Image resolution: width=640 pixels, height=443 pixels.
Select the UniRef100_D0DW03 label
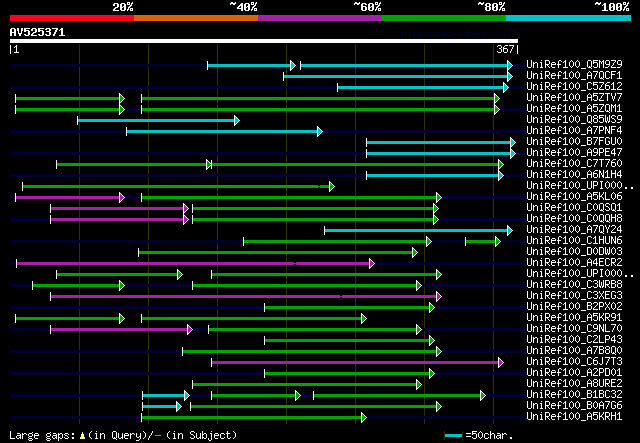pyautogui.click(x=574, y=252)
